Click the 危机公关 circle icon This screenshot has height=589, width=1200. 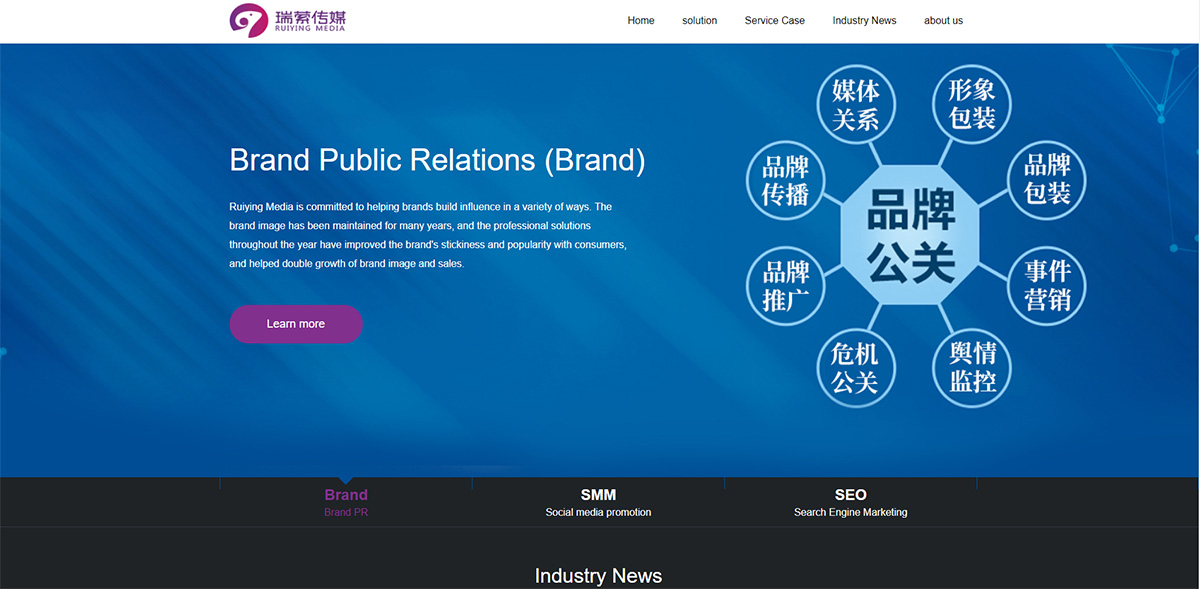click(855, 367)
